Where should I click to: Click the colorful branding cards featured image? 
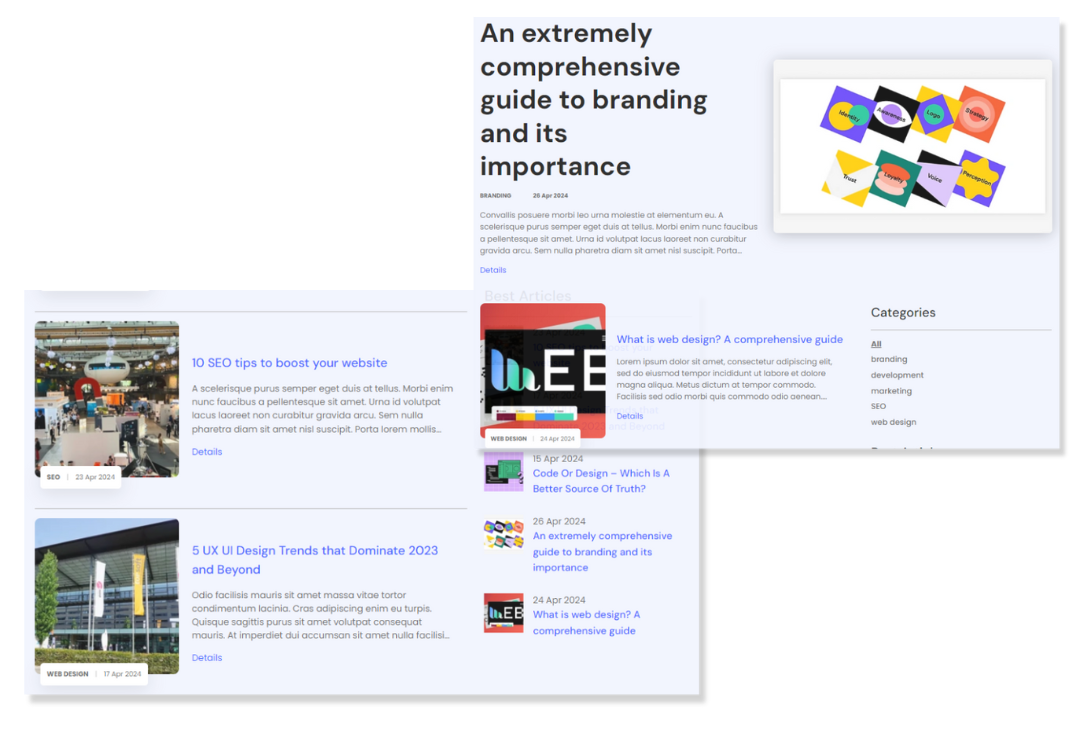click(x=912, y=146)
